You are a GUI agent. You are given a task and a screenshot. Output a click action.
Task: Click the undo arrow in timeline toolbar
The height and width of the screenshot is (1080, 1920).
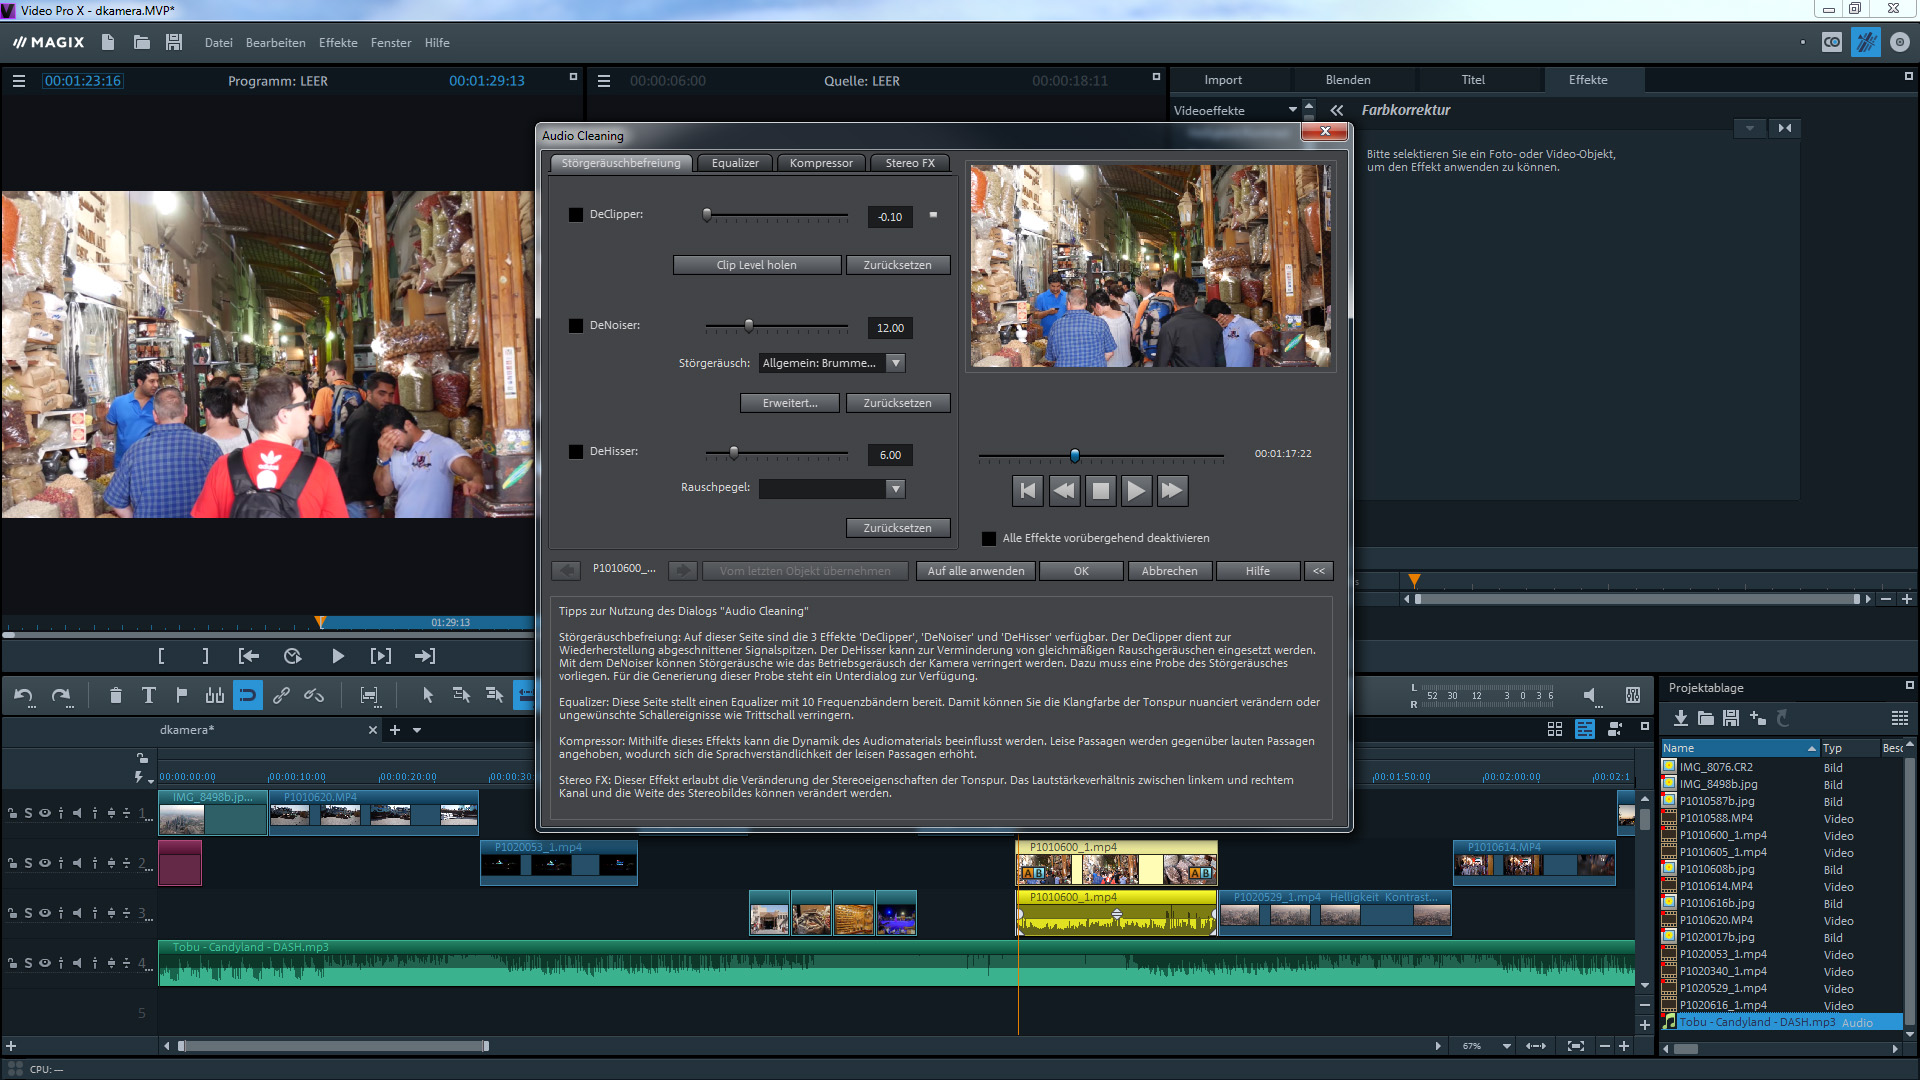(x=24, y=695)
